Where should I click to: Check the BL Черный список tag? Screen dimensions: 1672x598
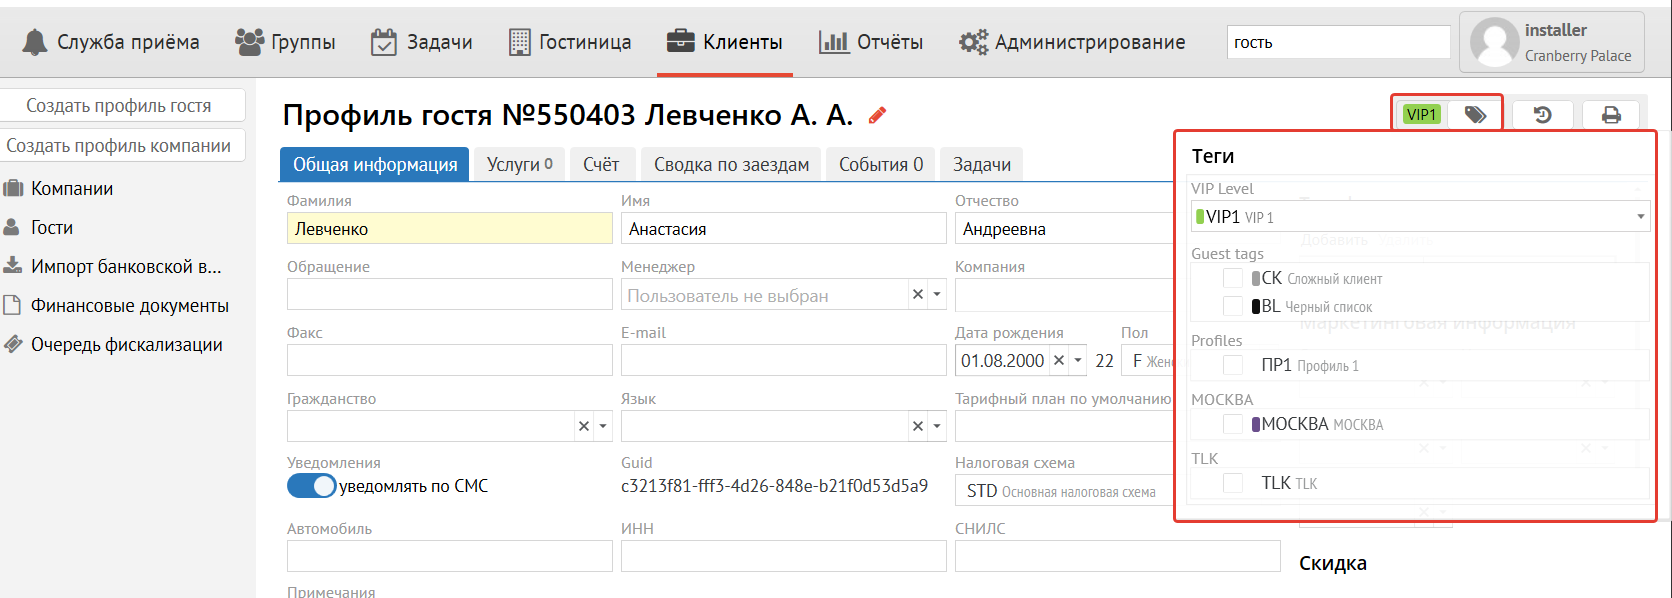click(x=1233, y=306)
